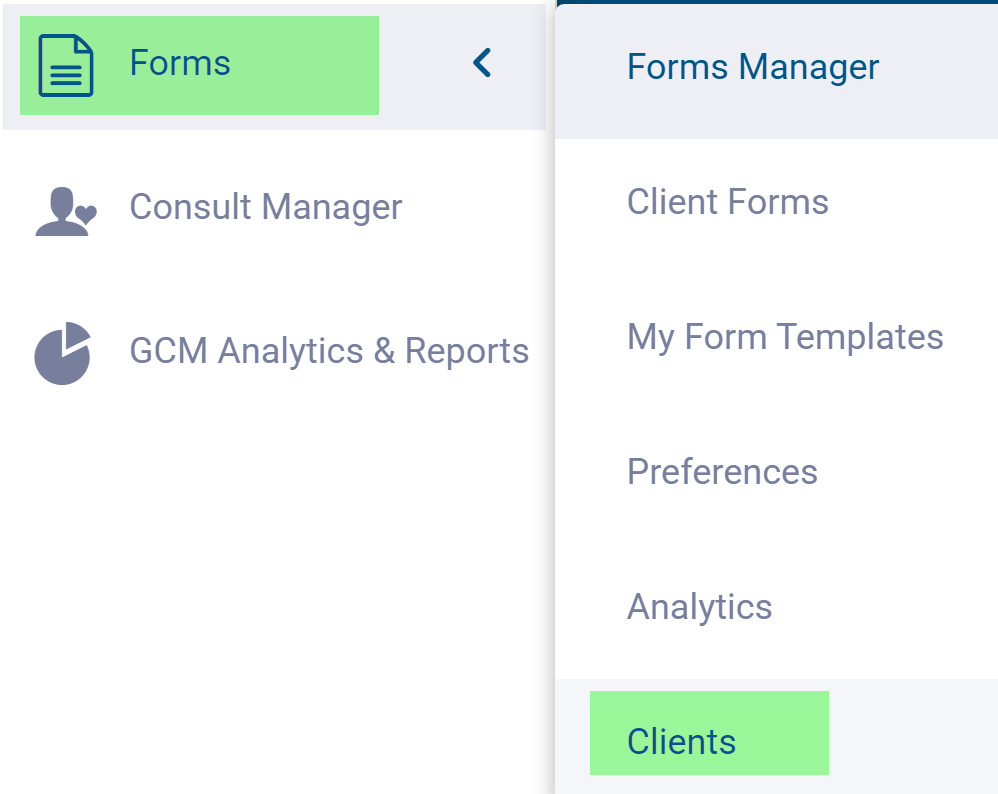
Task: Click the GCM Analytics pie chart icon
Action: 63,353
